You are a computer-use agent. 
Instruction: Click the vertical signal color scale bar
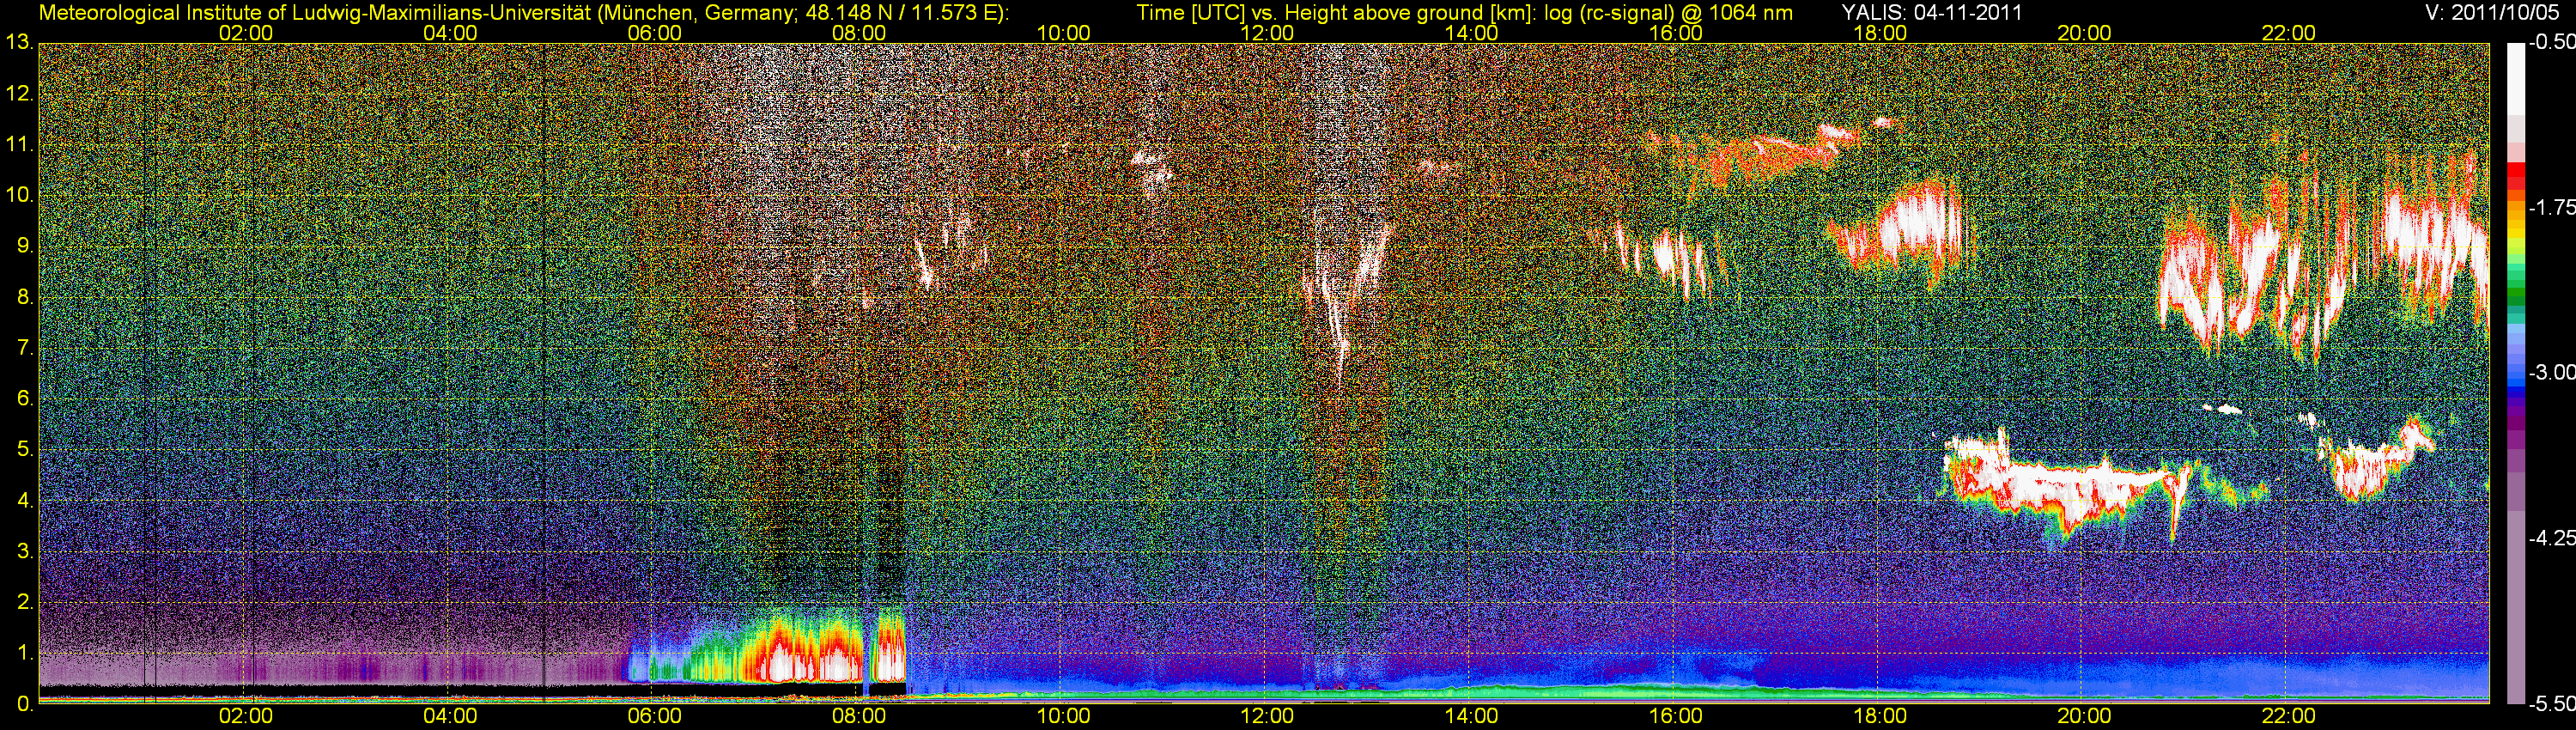pyautogui.click(x=2515, y=373)
